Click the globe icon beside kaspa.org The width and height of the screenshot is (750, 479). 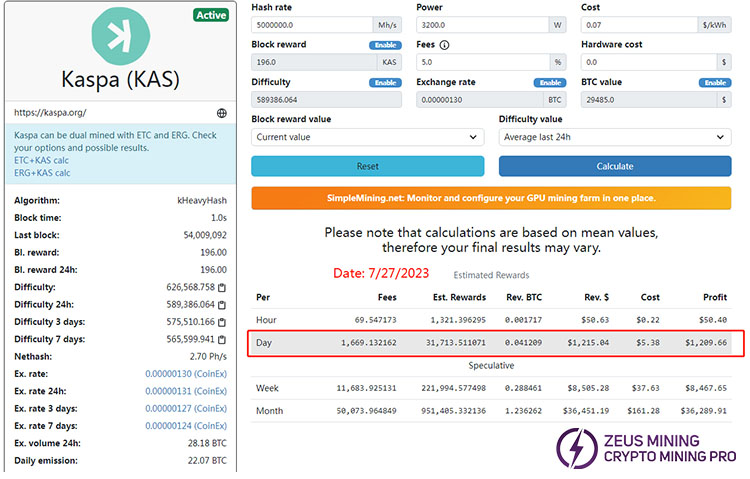click(221, 114)
